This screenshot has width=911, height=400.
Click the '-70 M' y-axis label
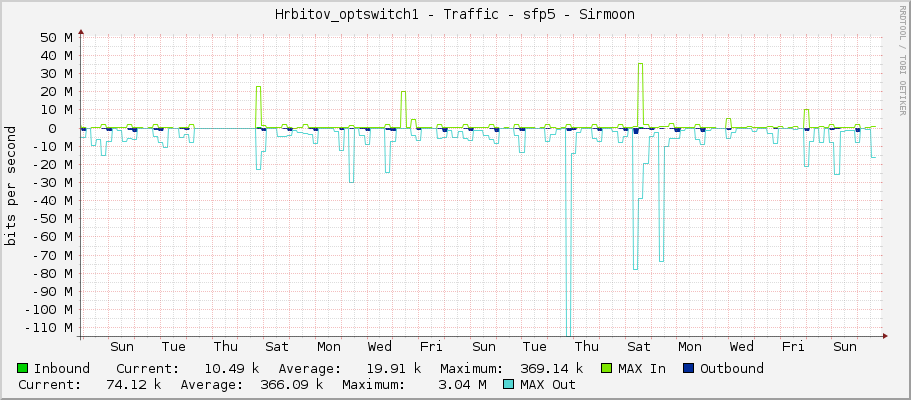pos(53,255)
